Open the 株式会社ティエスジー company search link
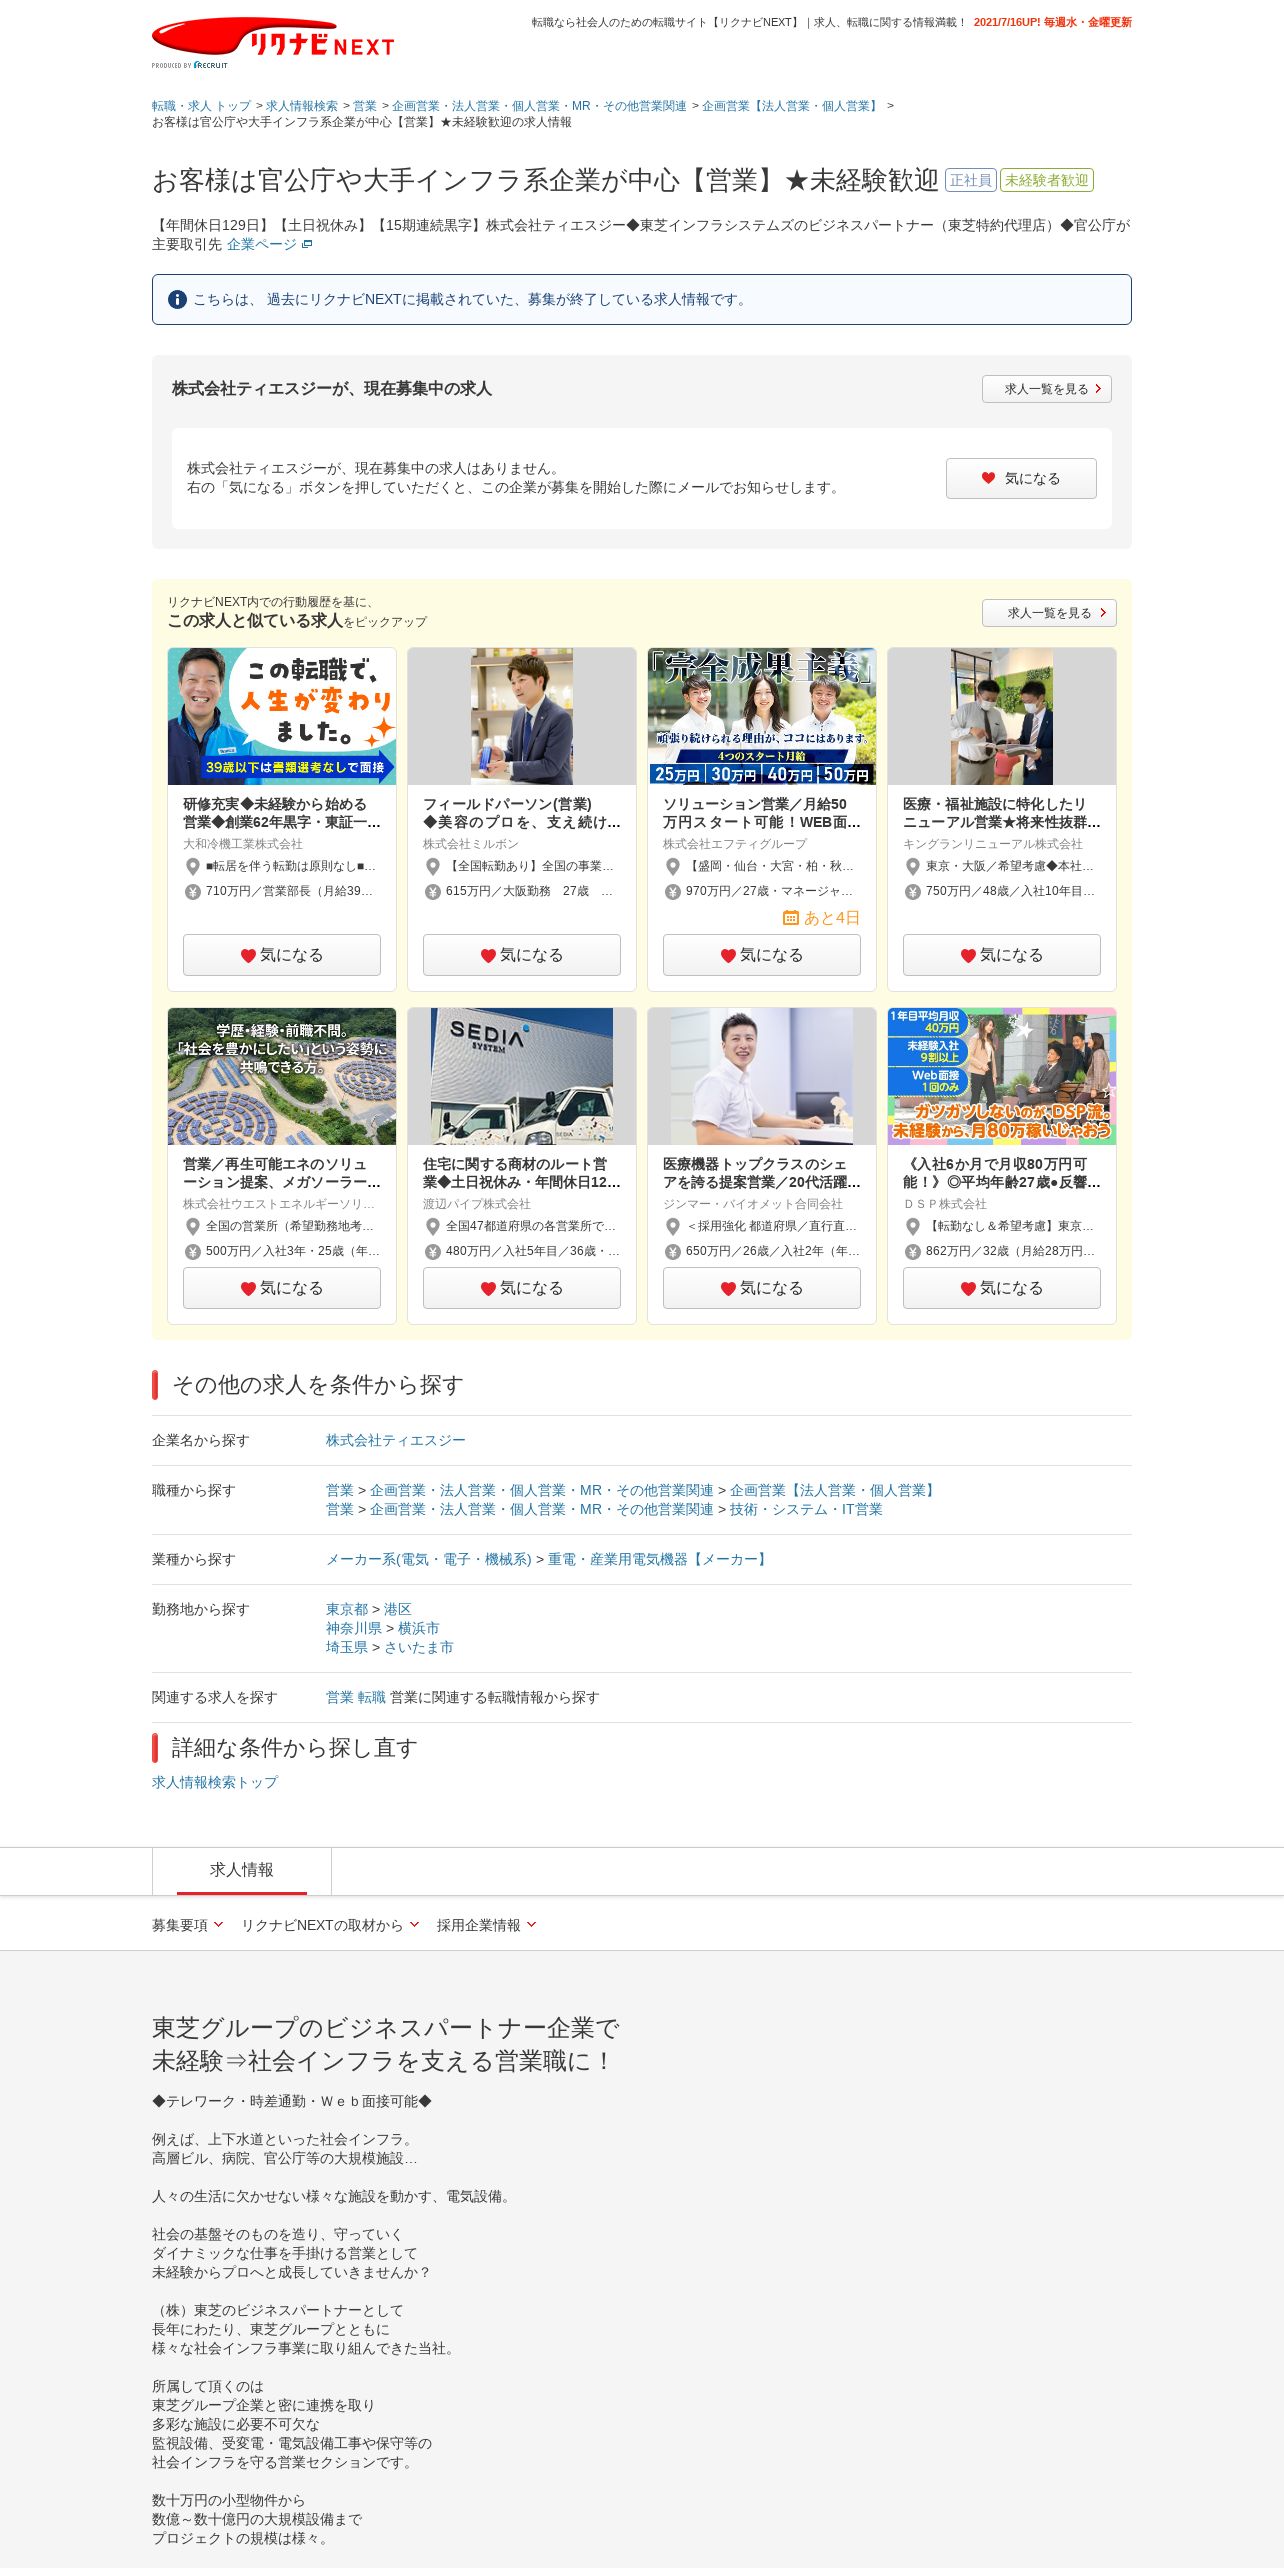The width and height of the screenshot is (1284, 2568). click(x=396, y=1440)
